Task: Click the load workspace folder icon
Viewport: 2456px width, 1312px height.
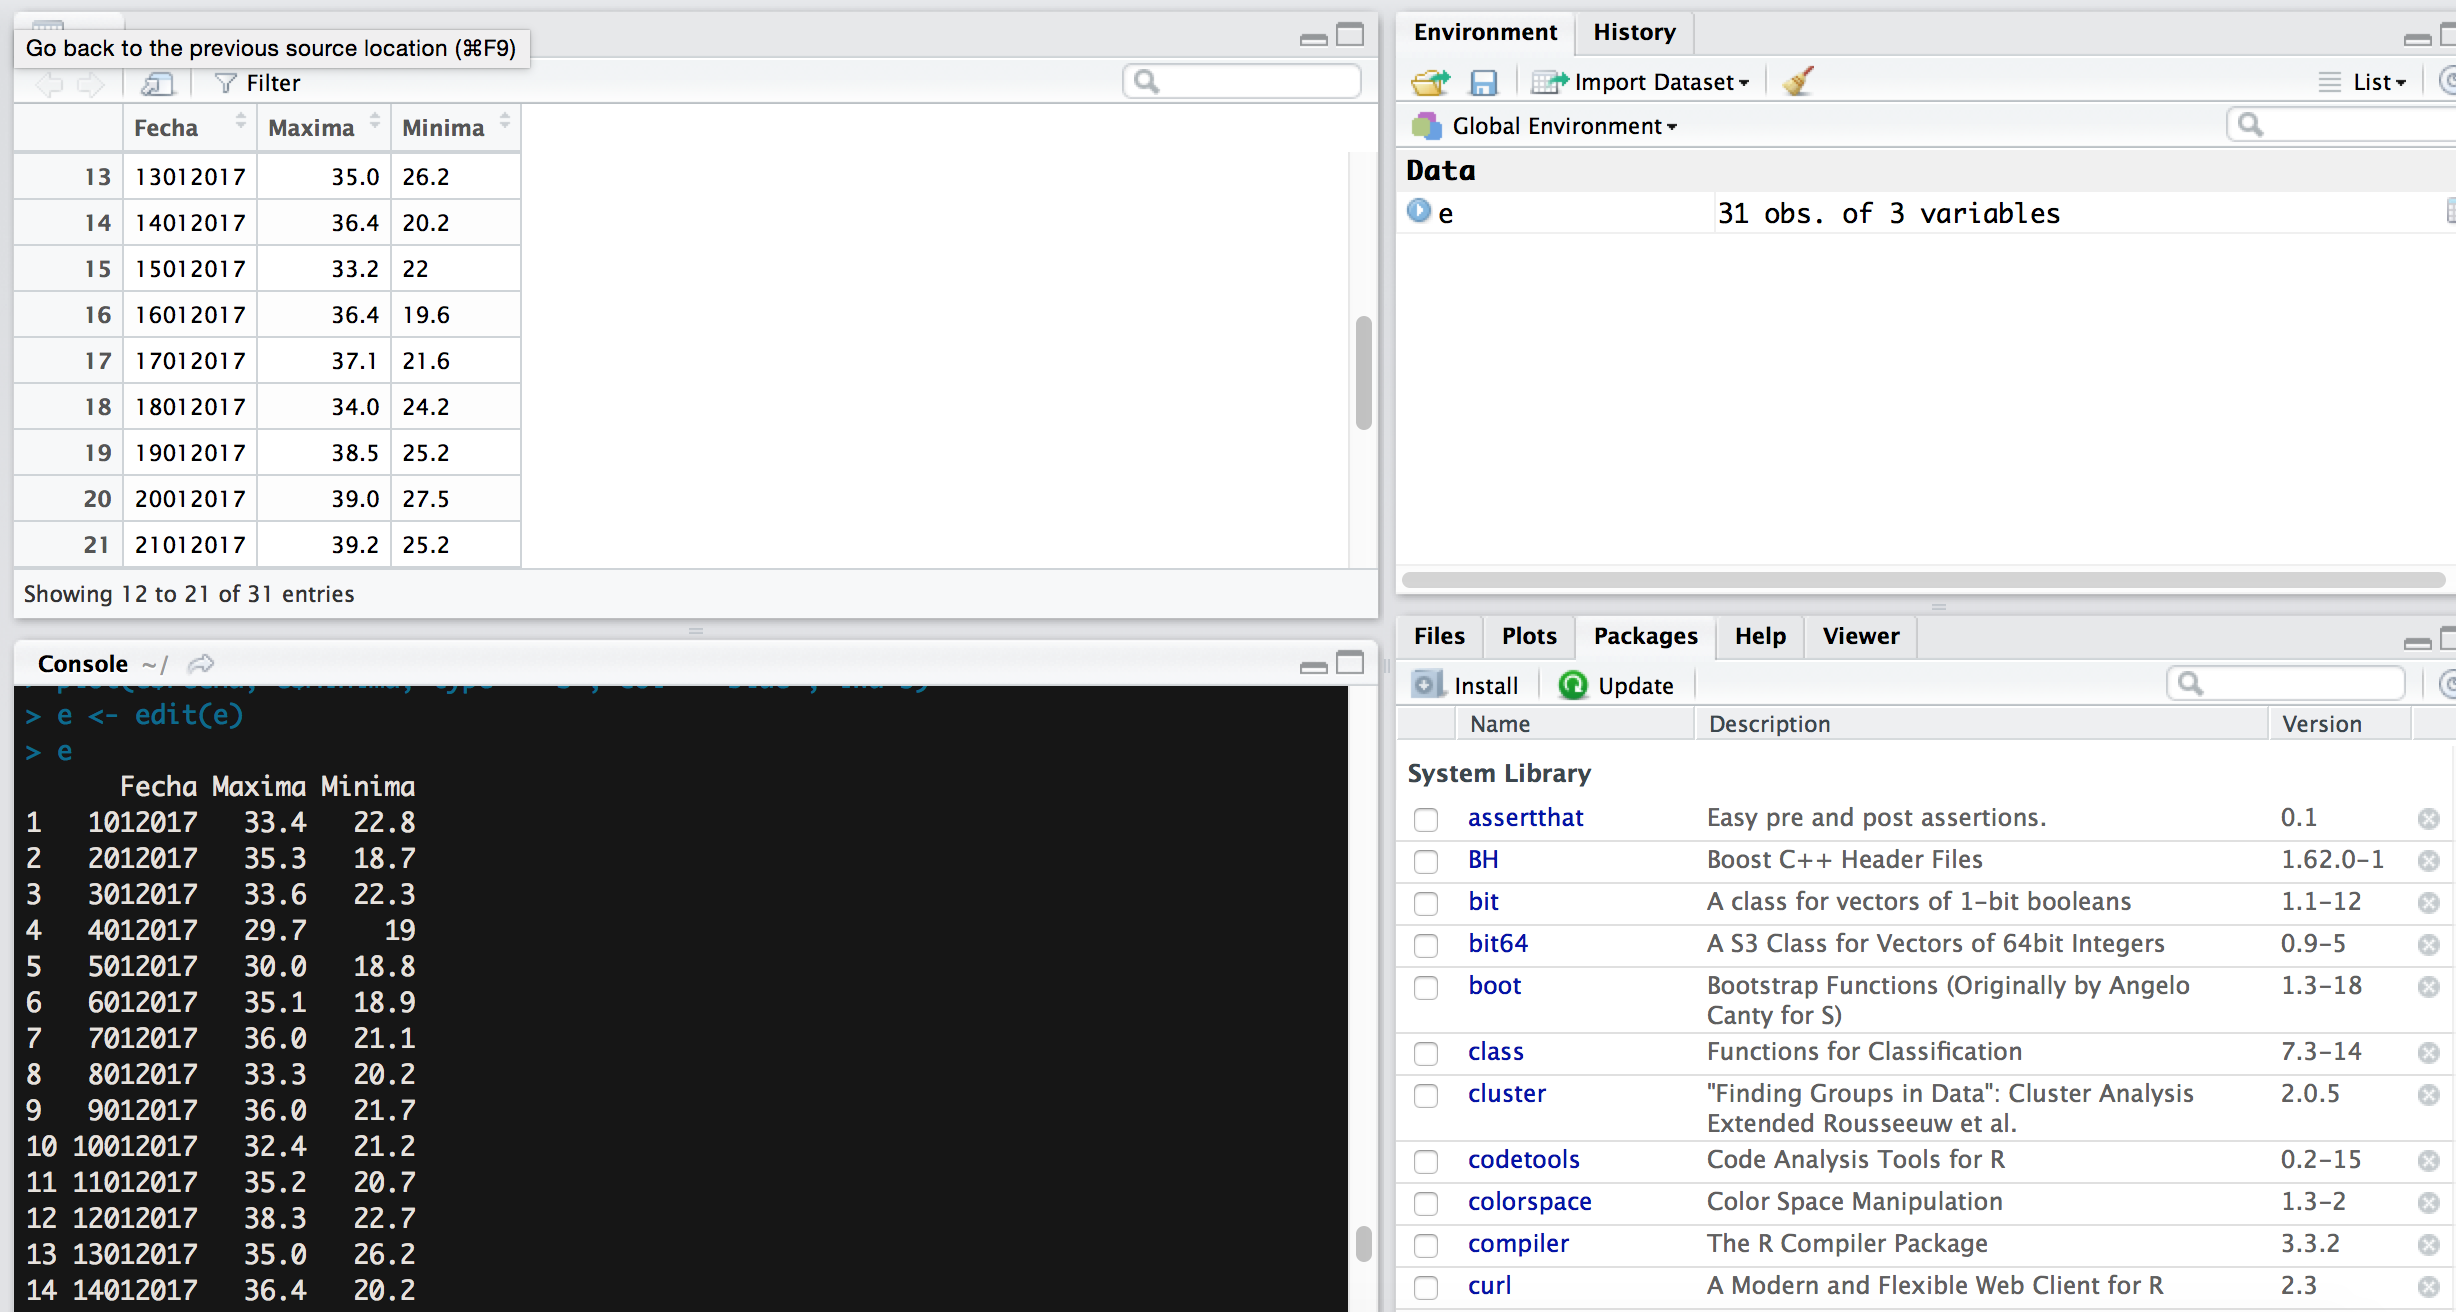Action: click(1430, 82)
